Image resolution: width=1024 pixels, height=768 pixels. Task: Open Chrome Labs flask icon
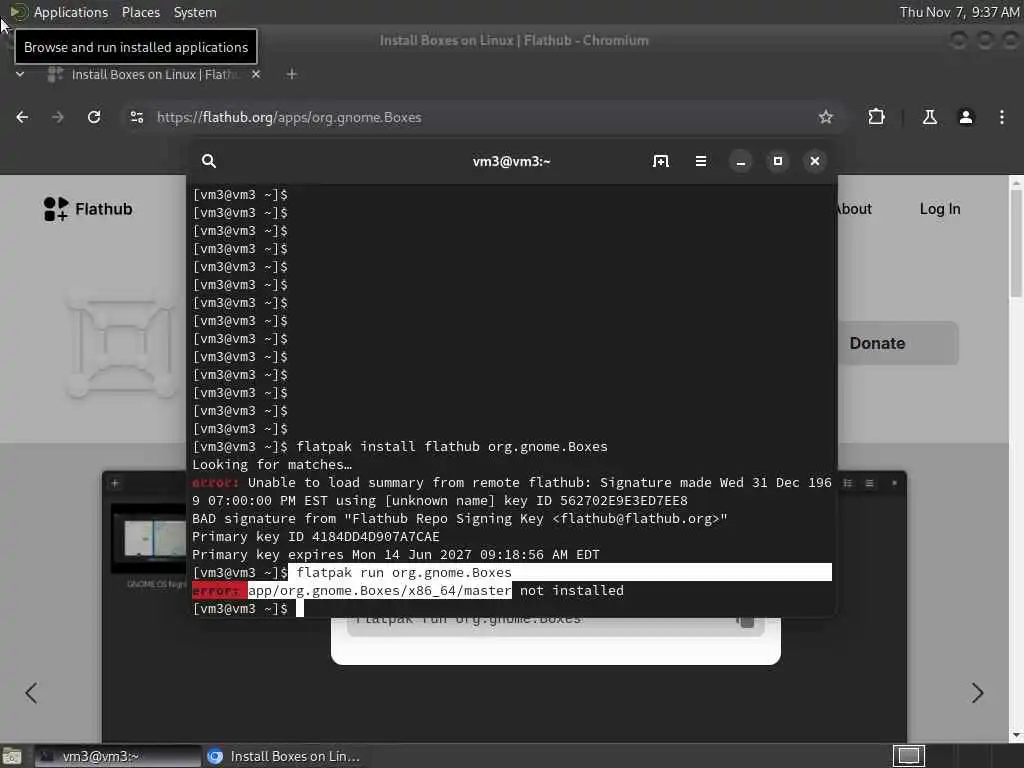click(x=929, y=117)
